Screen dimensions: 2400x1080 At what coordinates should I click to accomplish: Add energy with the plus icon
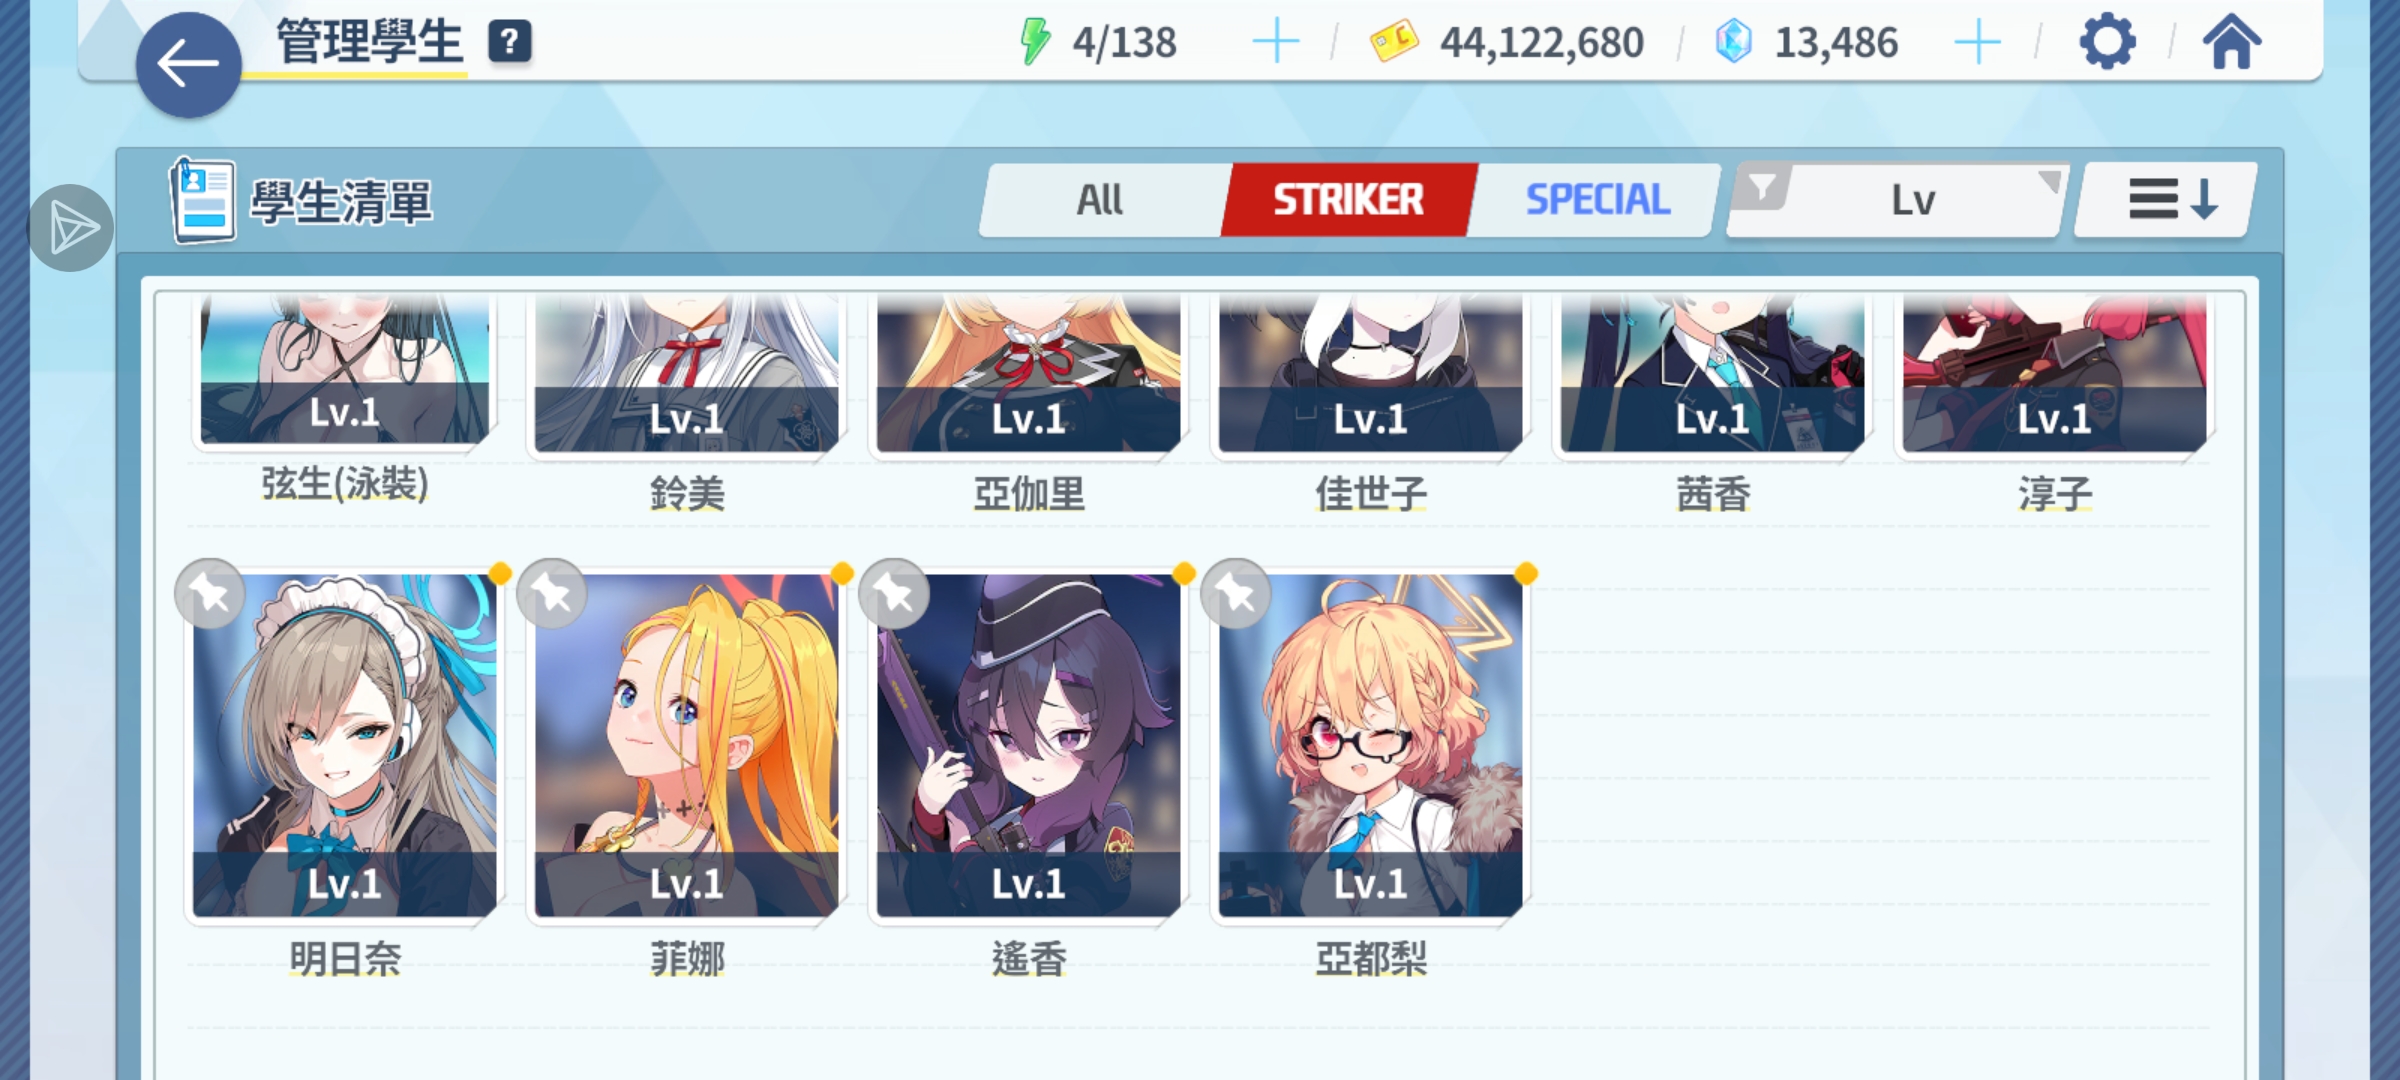tap(1276, 42)
